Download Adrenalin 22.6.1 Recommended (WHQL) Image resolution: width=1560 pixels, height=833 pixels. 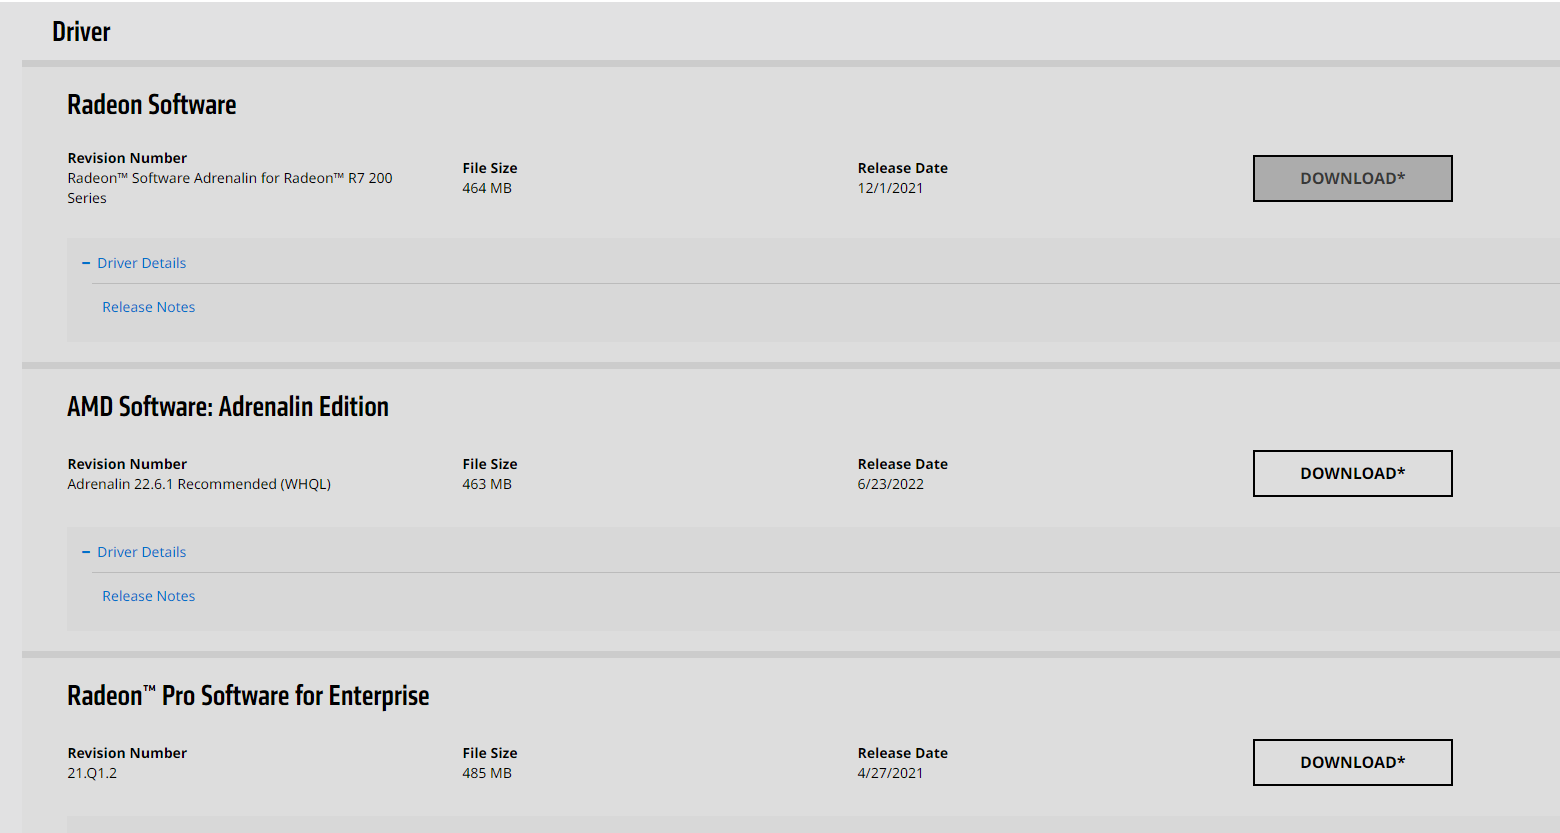[1352, 473]
